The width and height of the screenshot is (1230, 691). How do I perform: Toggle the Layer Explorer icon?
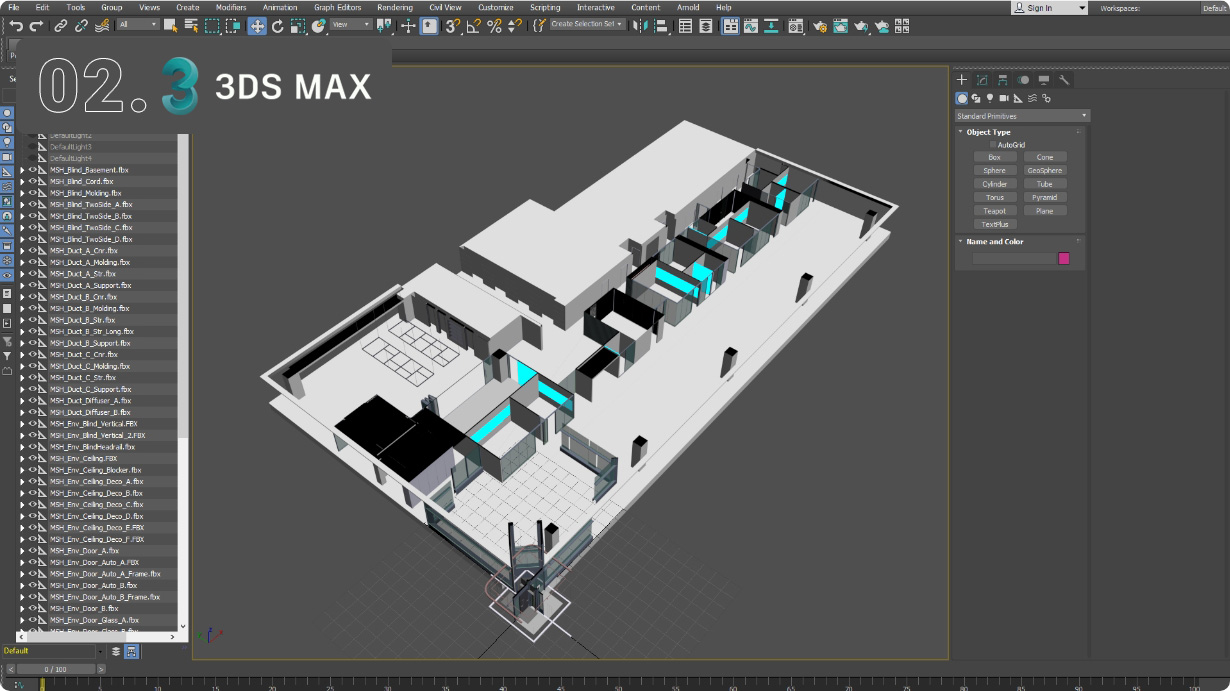pos(706,26)
